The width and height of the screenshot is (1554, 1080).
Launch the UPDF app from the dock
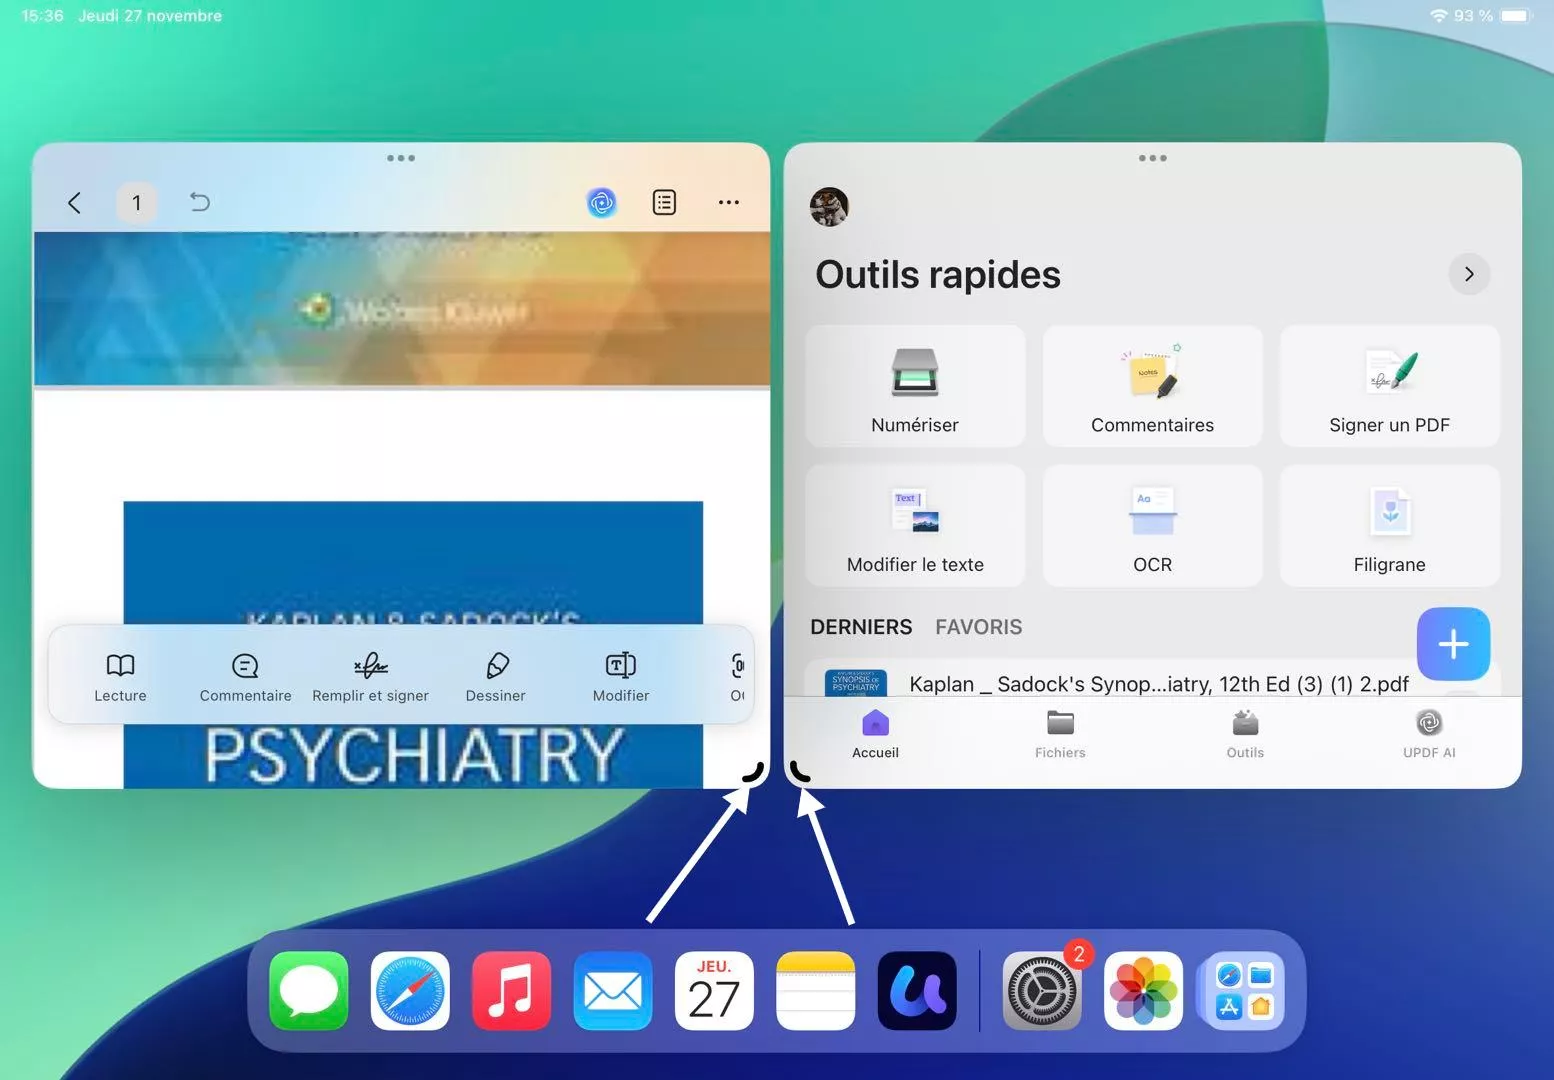[x=917, y=991]
